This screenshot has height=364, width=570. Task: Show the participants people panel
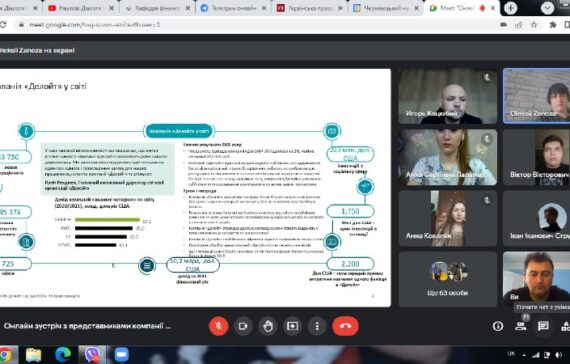[x=521, y=326]
